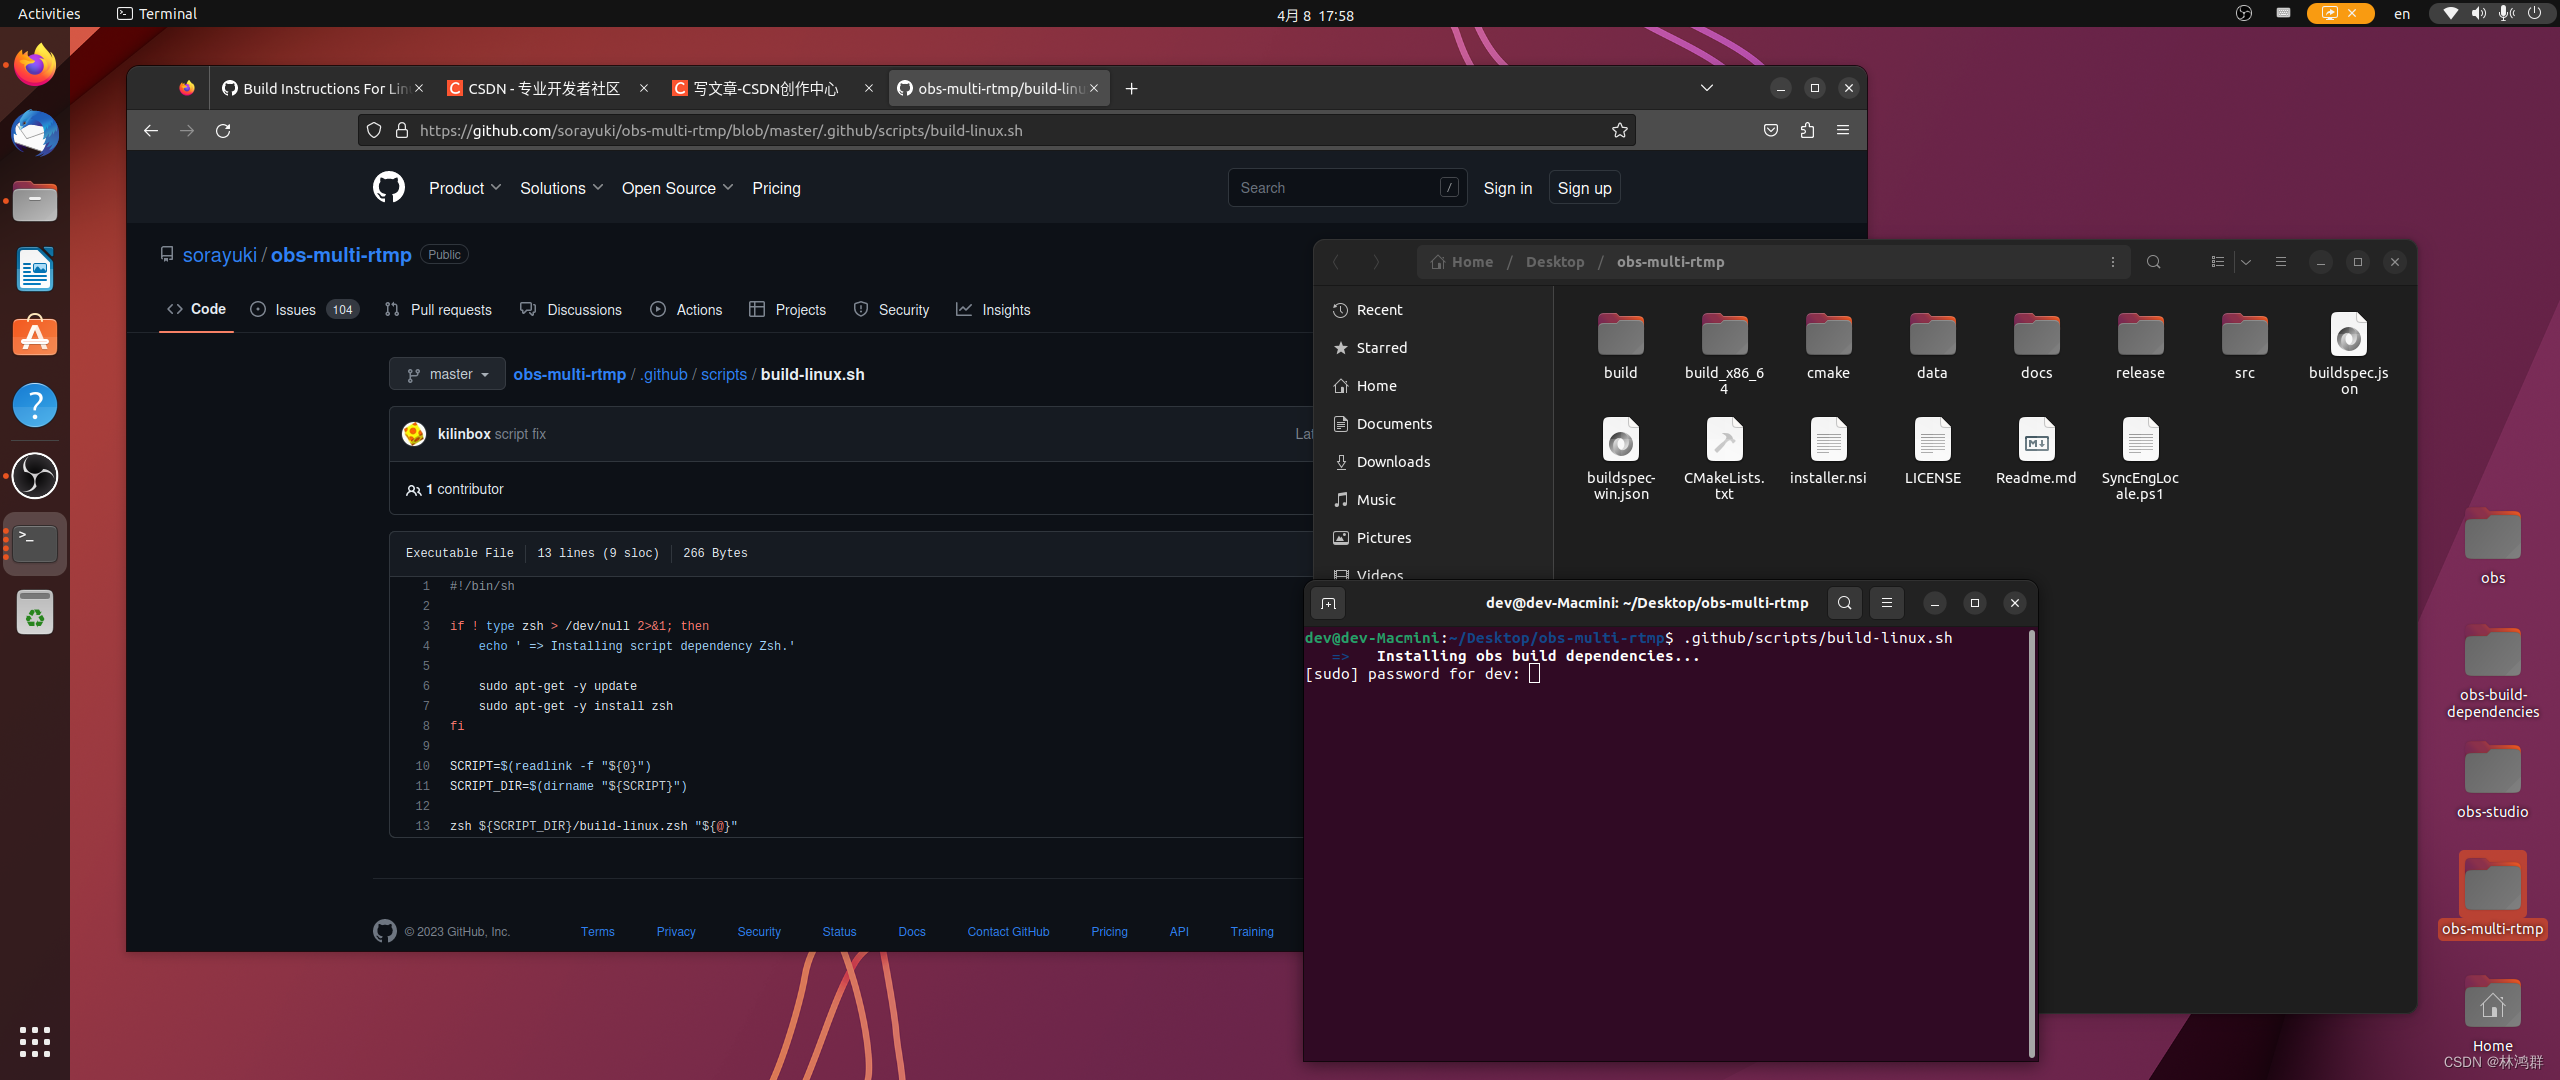
Task: Expand the Product menu on GitHub
Action: click(465, 189)
